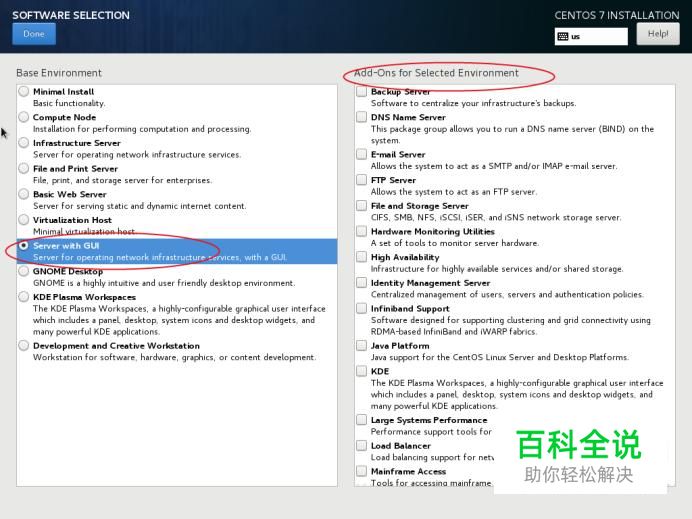Enable FTP Server add-on

[x=361, y=180]
